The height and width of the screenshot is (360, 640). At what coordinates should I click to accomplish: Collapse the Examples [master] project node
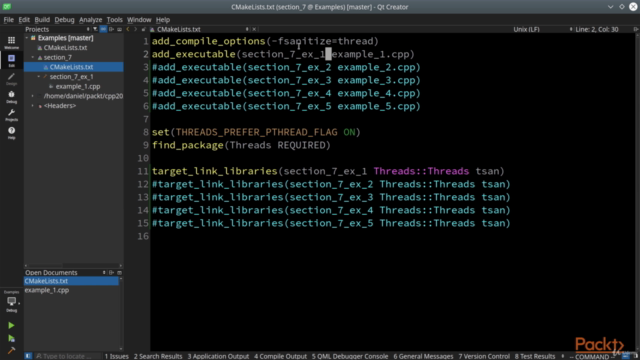click(x=27, y=38)
